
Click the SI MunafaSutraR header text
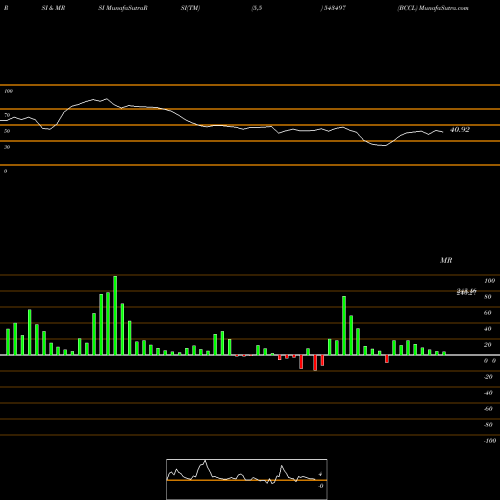pyautogui.click(x=123, y=8)
